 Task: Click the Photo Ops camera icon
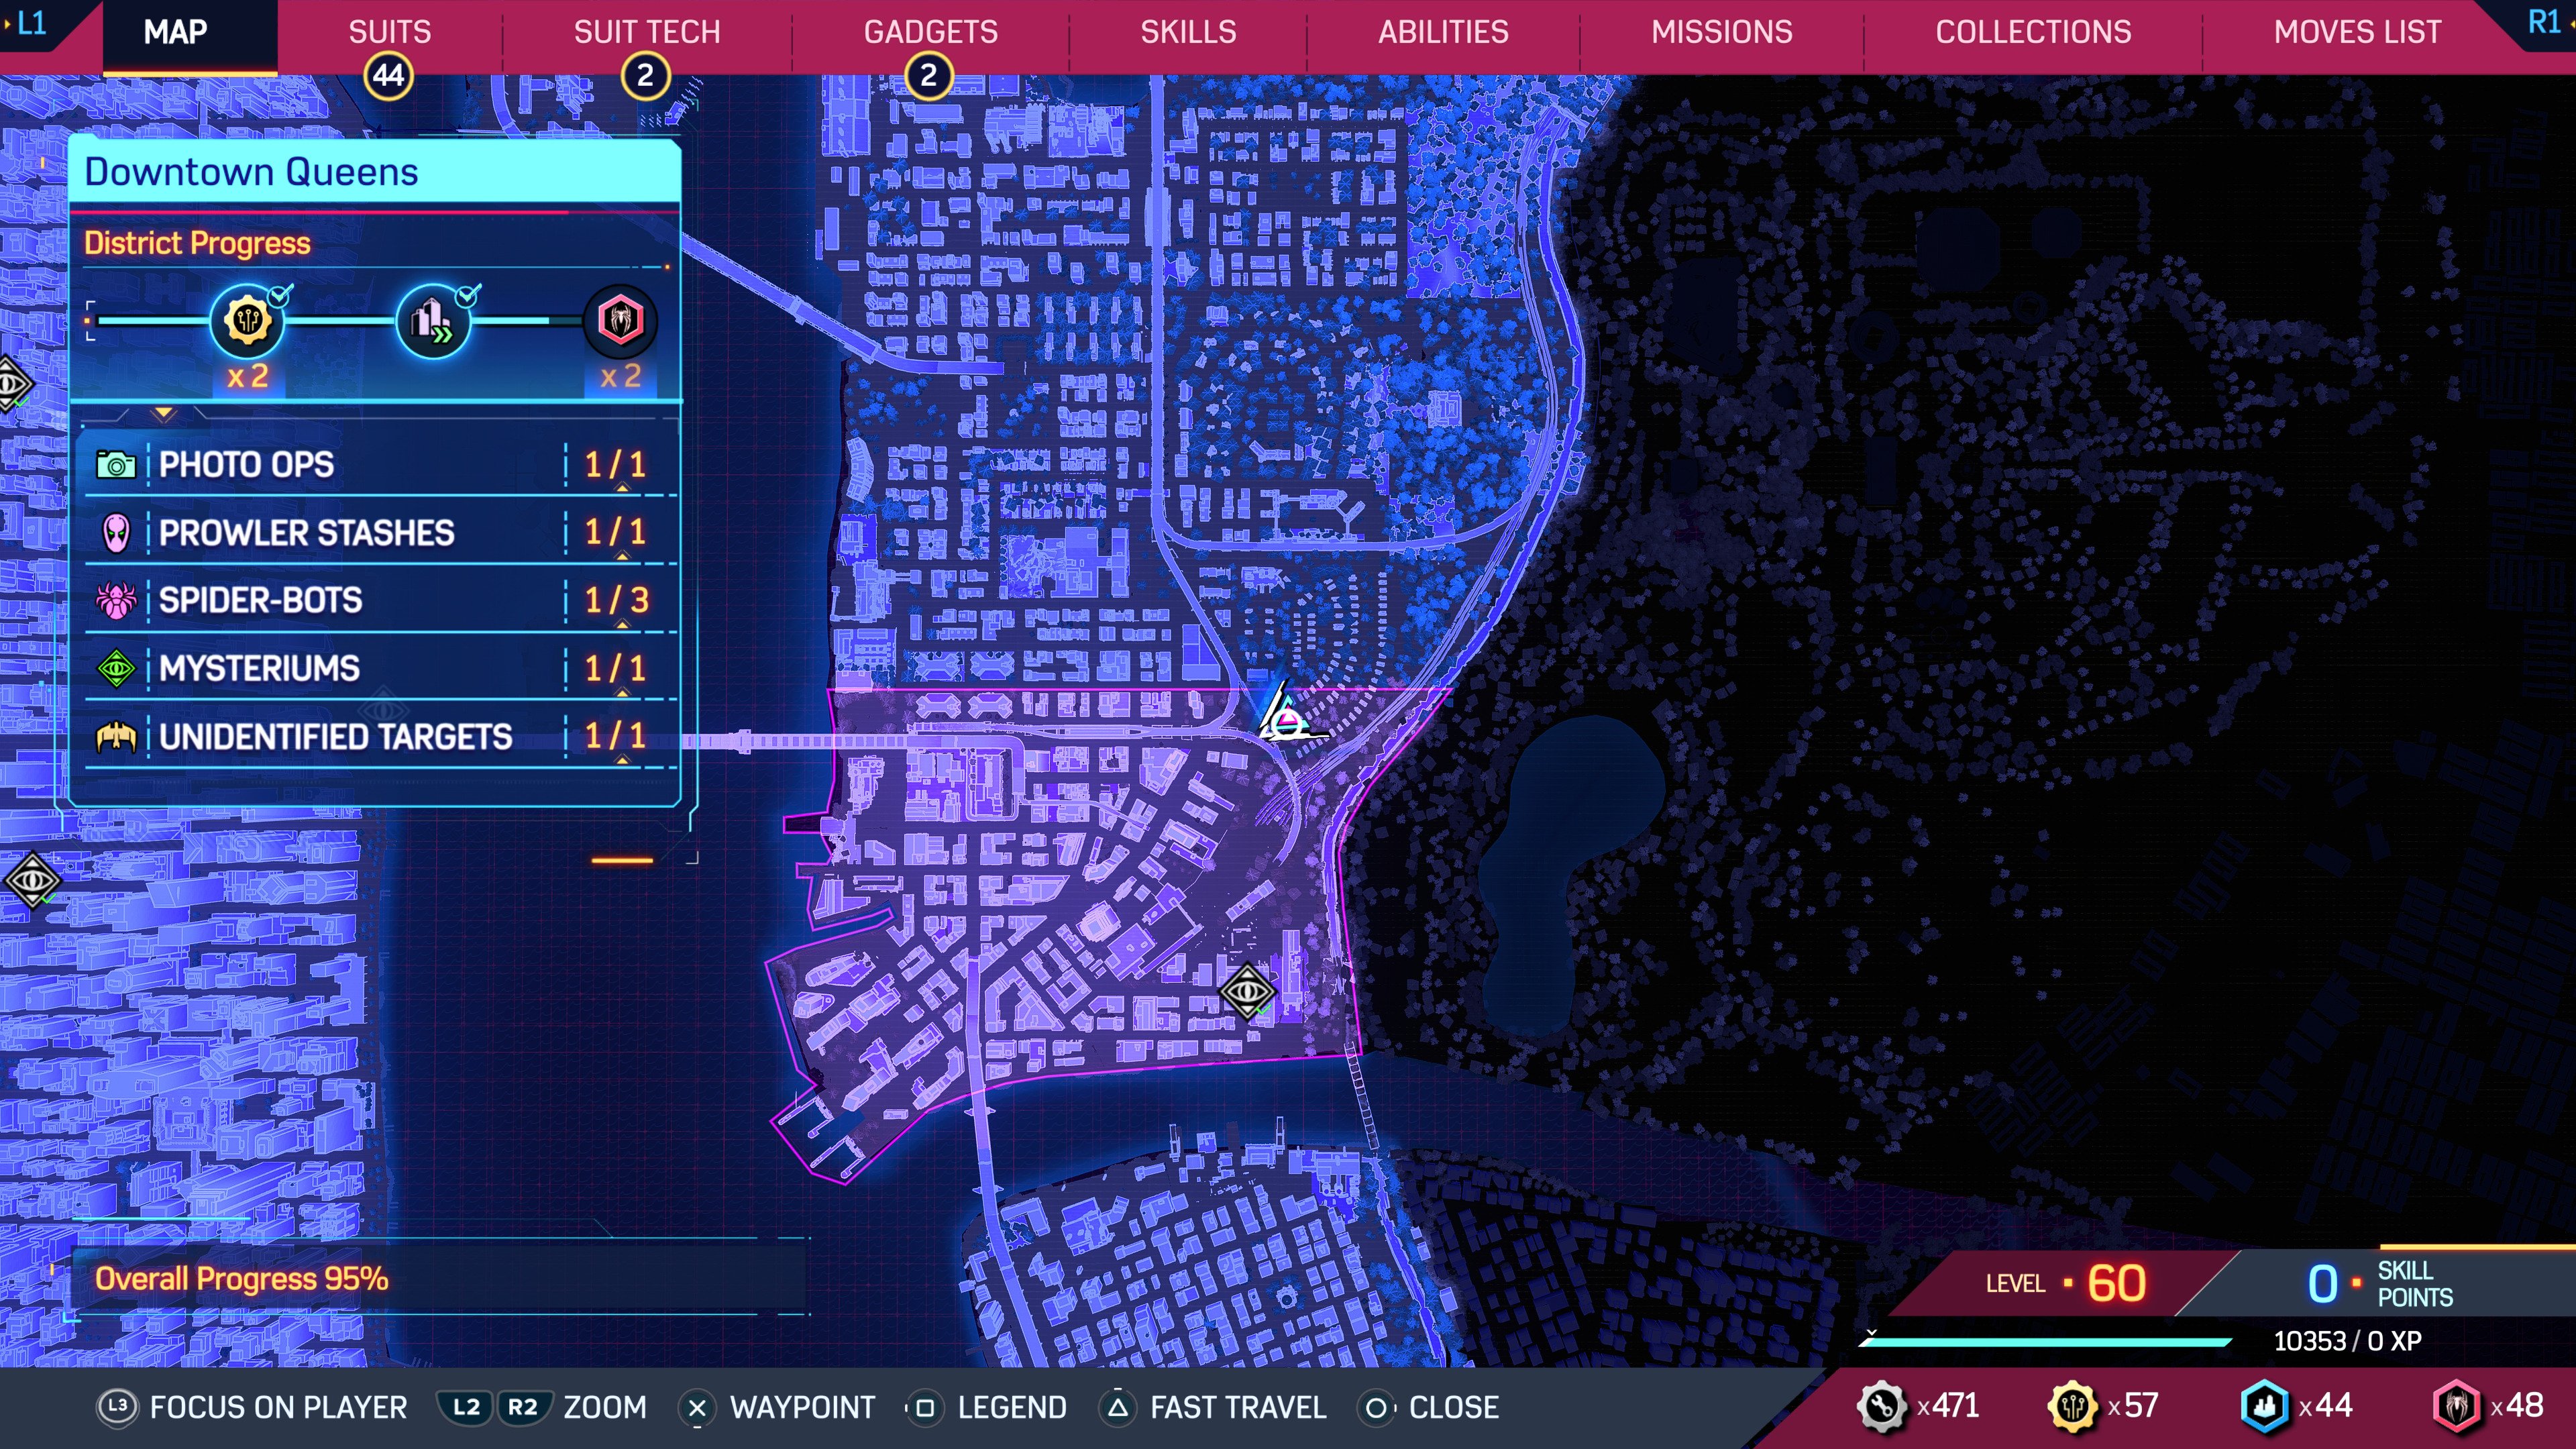[116, 465]
